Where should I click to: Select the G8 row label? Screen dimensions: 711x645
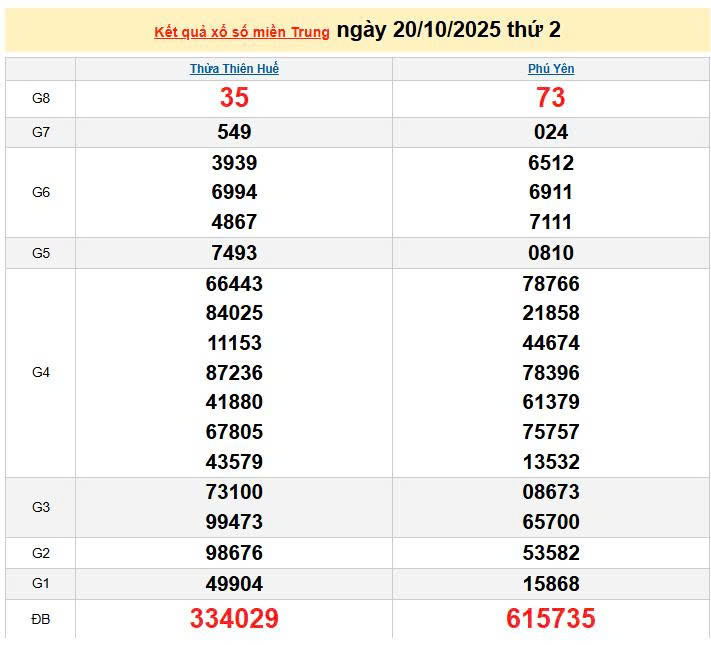41,98
